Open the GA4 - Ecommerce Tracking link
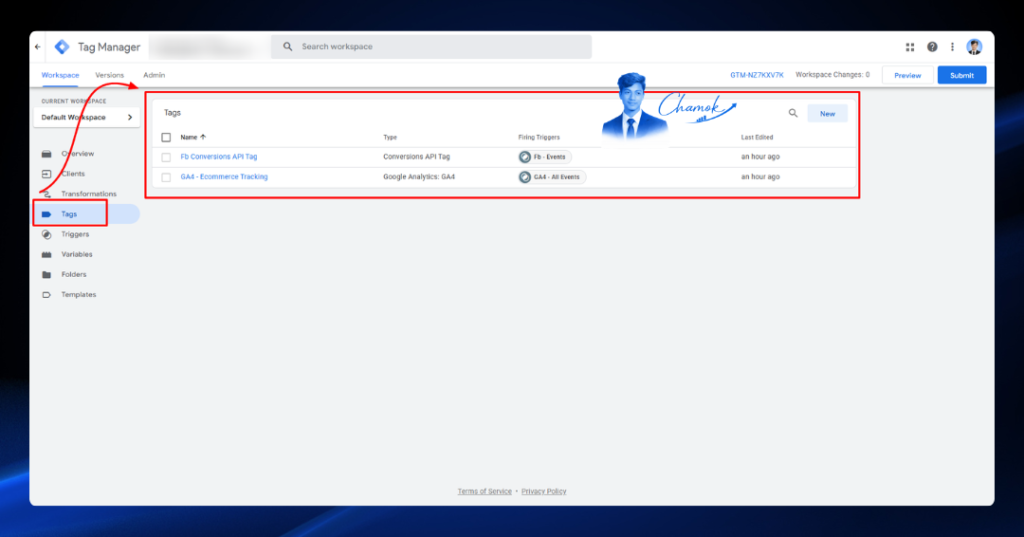The height and width of the screenshot is (537, 1024). click(224, 177)
